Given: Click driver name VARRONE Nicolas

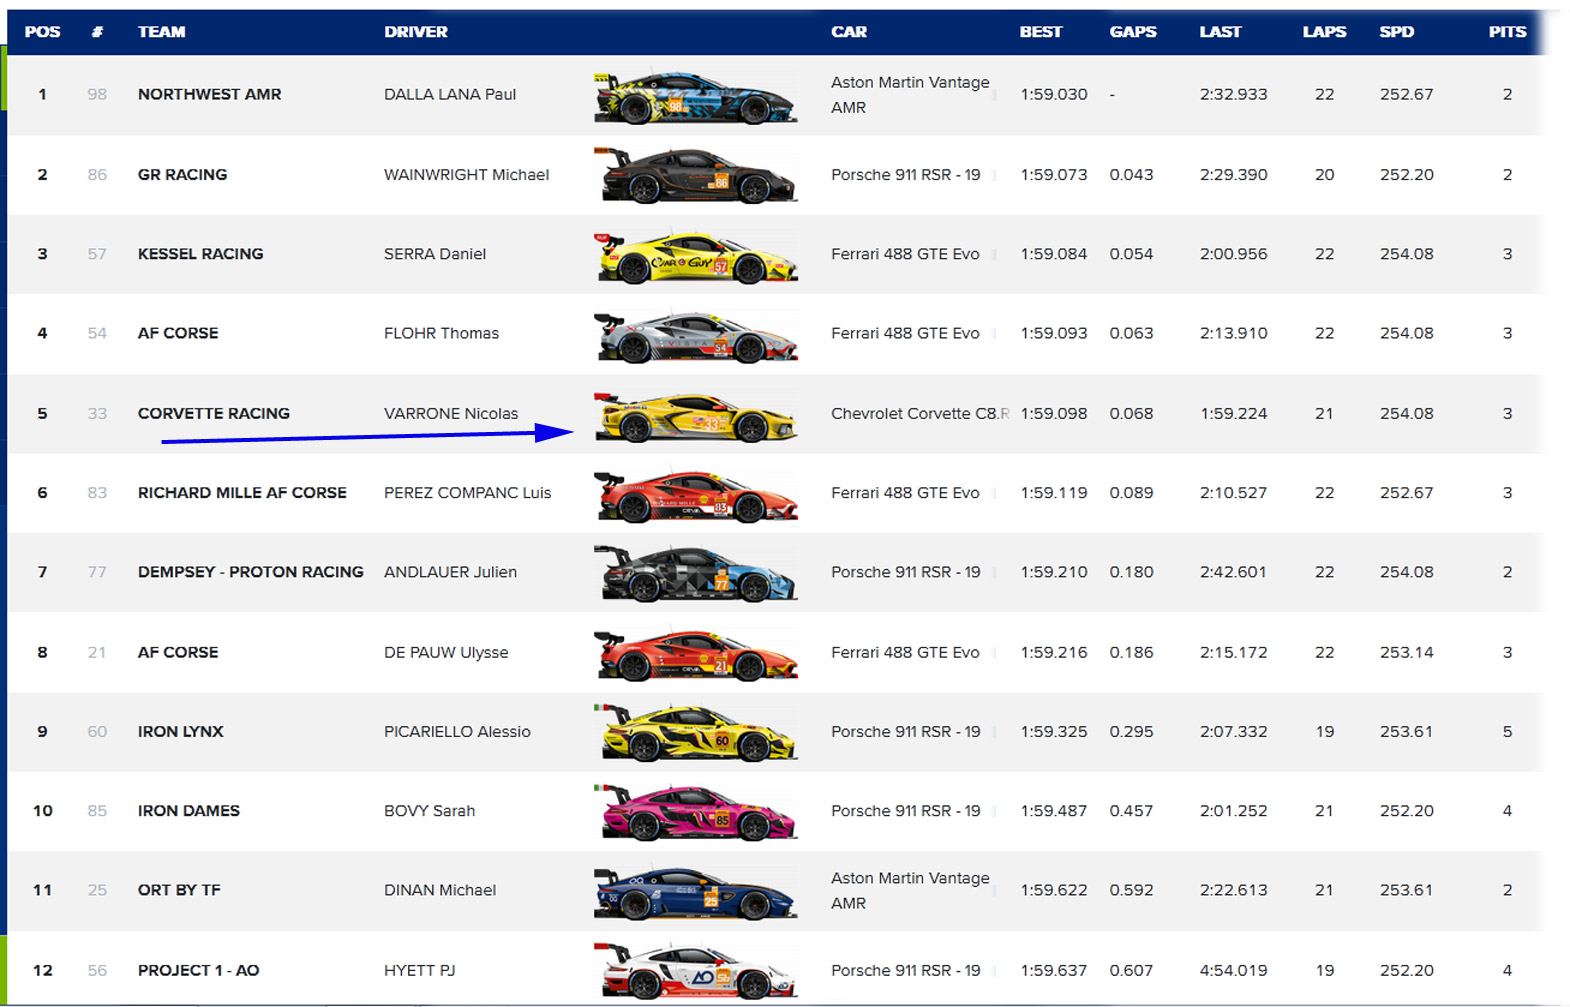Looking at the screenshot, I should point(451,413).
